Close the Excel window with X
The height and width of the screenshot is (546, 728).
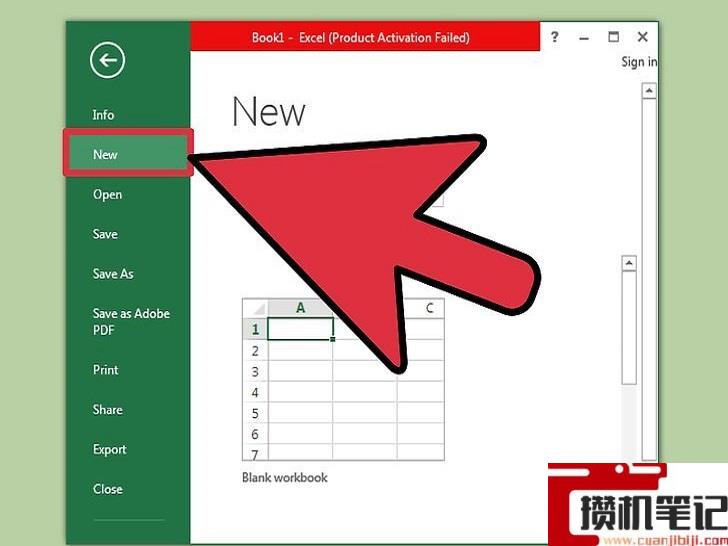(643, 37)
